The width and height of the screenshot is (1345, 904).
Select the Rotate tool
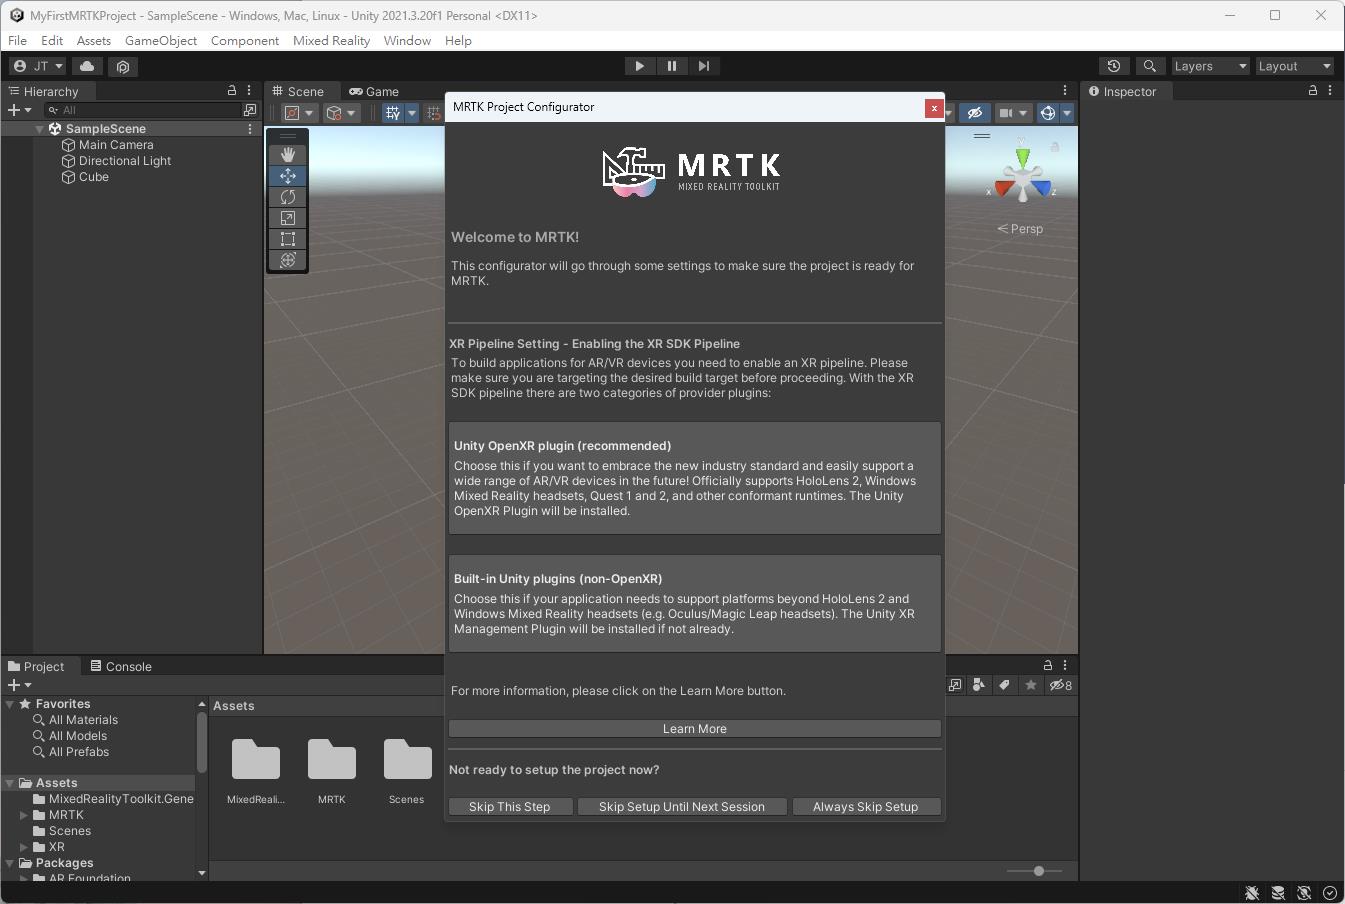click(x=287, y=197)
